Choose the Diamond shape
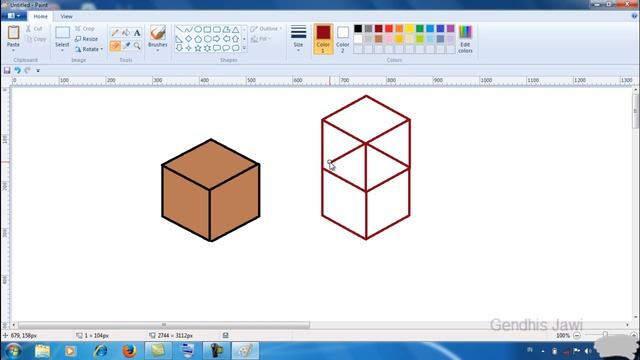This screenshot has height=360, width=640. [188, 39]
